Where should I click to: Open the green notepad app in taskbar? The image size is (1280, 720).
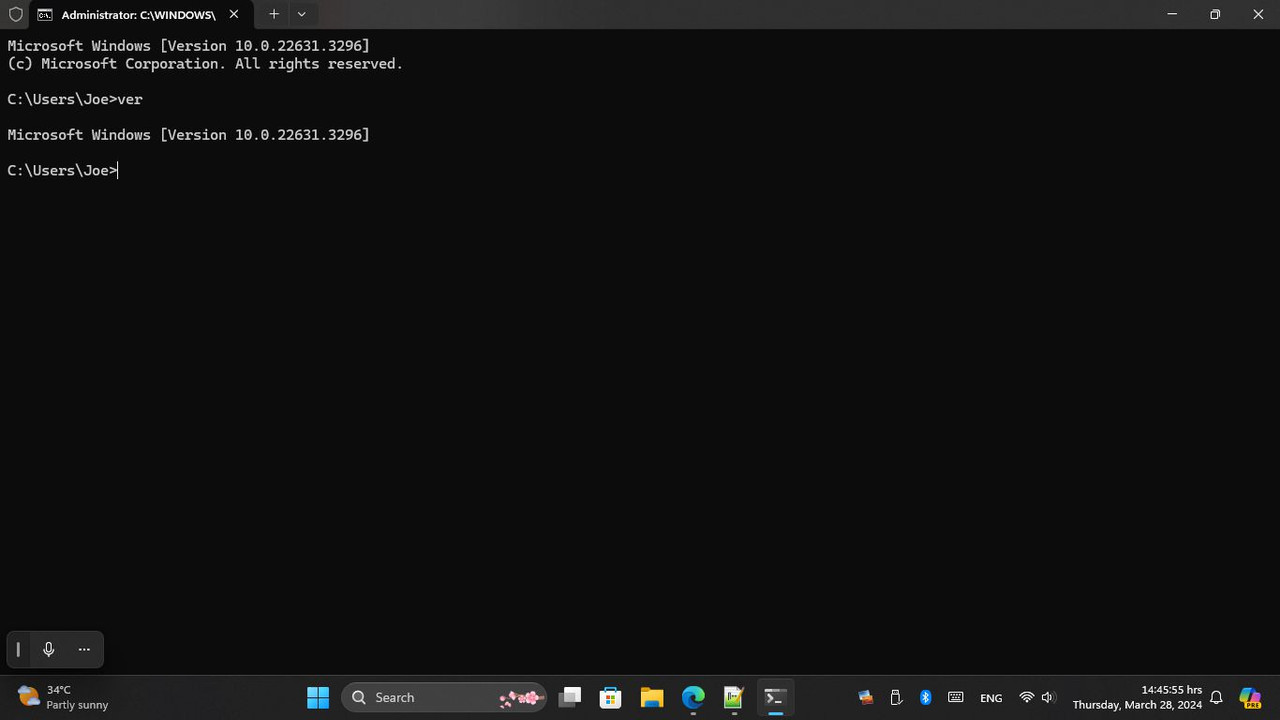point(734,697)
